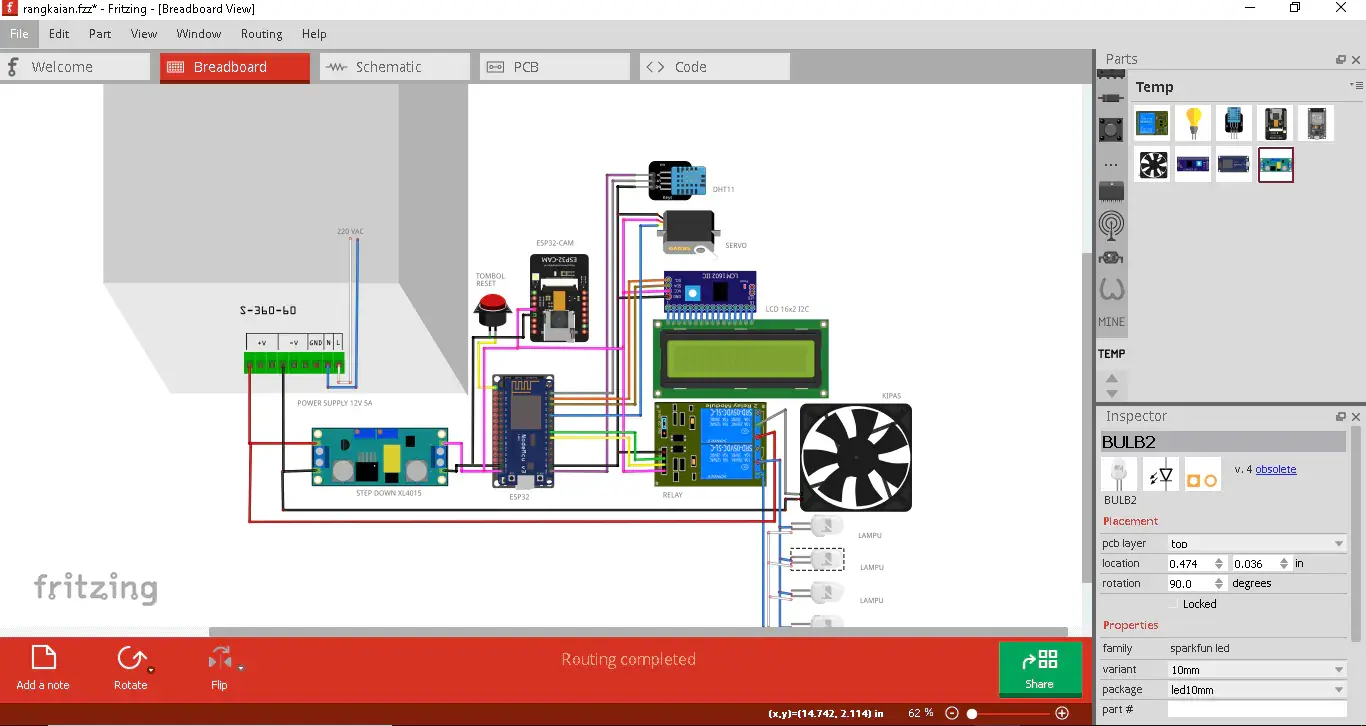The height and width of the screenshot is (726, 1366).
Task: Click the Rotate tool icon
Action: pos(130,658)
